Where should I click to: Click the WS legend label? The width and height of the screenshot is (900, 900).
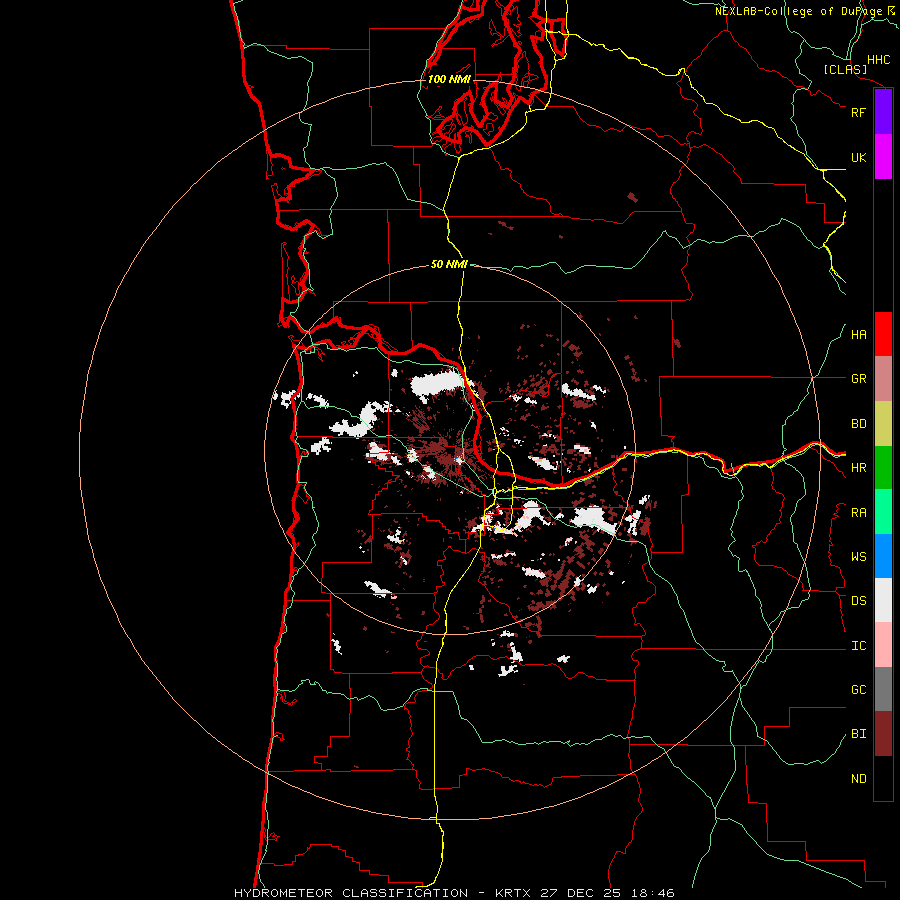tap(858, 556)
